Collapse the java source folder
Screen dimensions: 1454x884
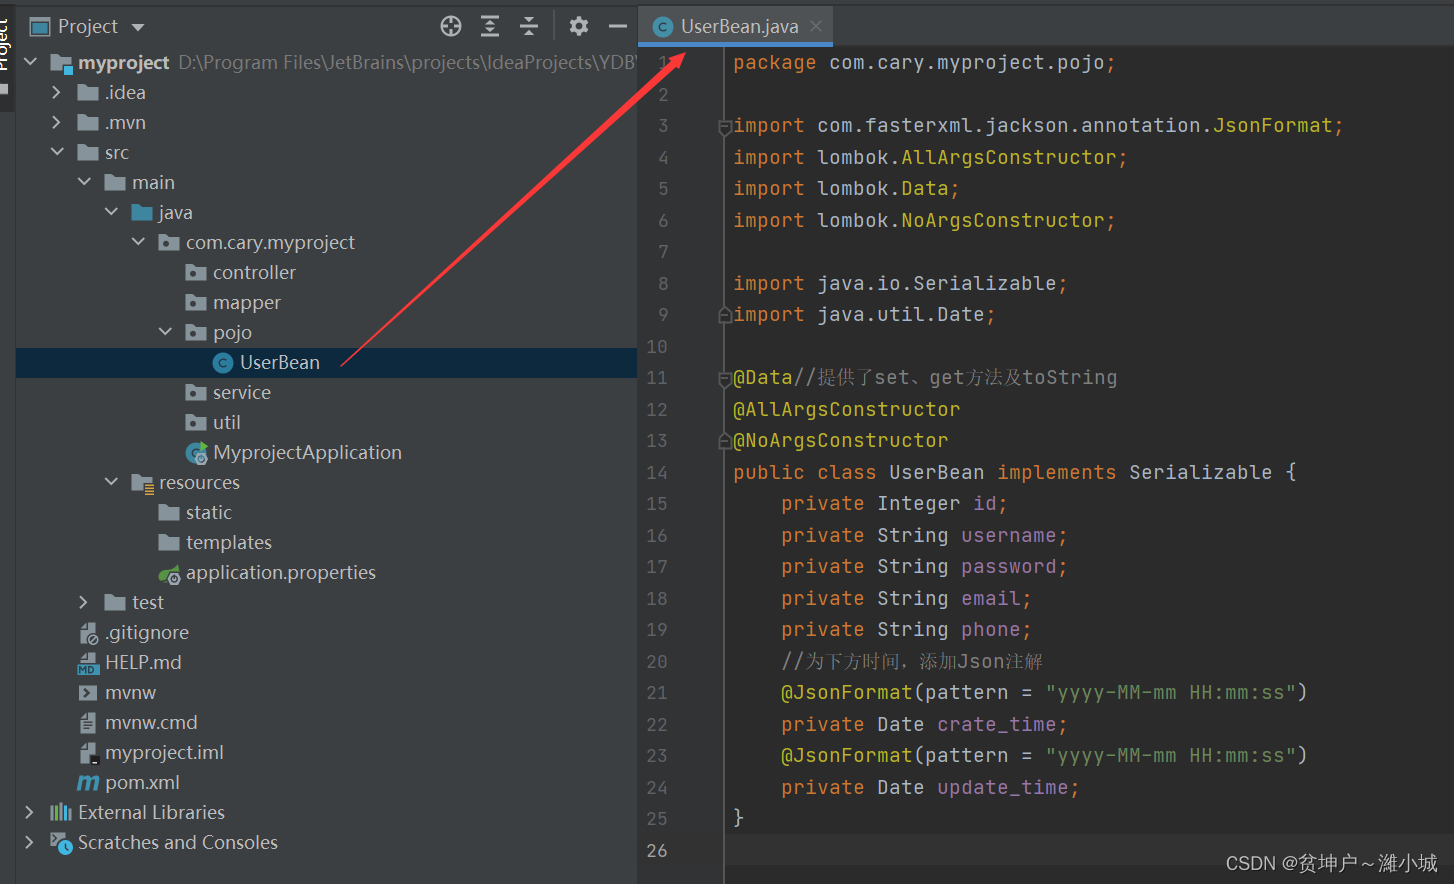(x=111, y=212)
